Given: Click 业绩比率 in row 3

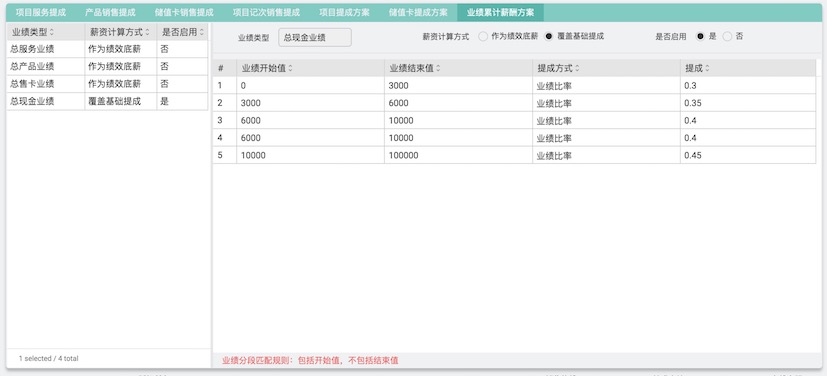Looking at the screenshot, I should coord(607,121).
